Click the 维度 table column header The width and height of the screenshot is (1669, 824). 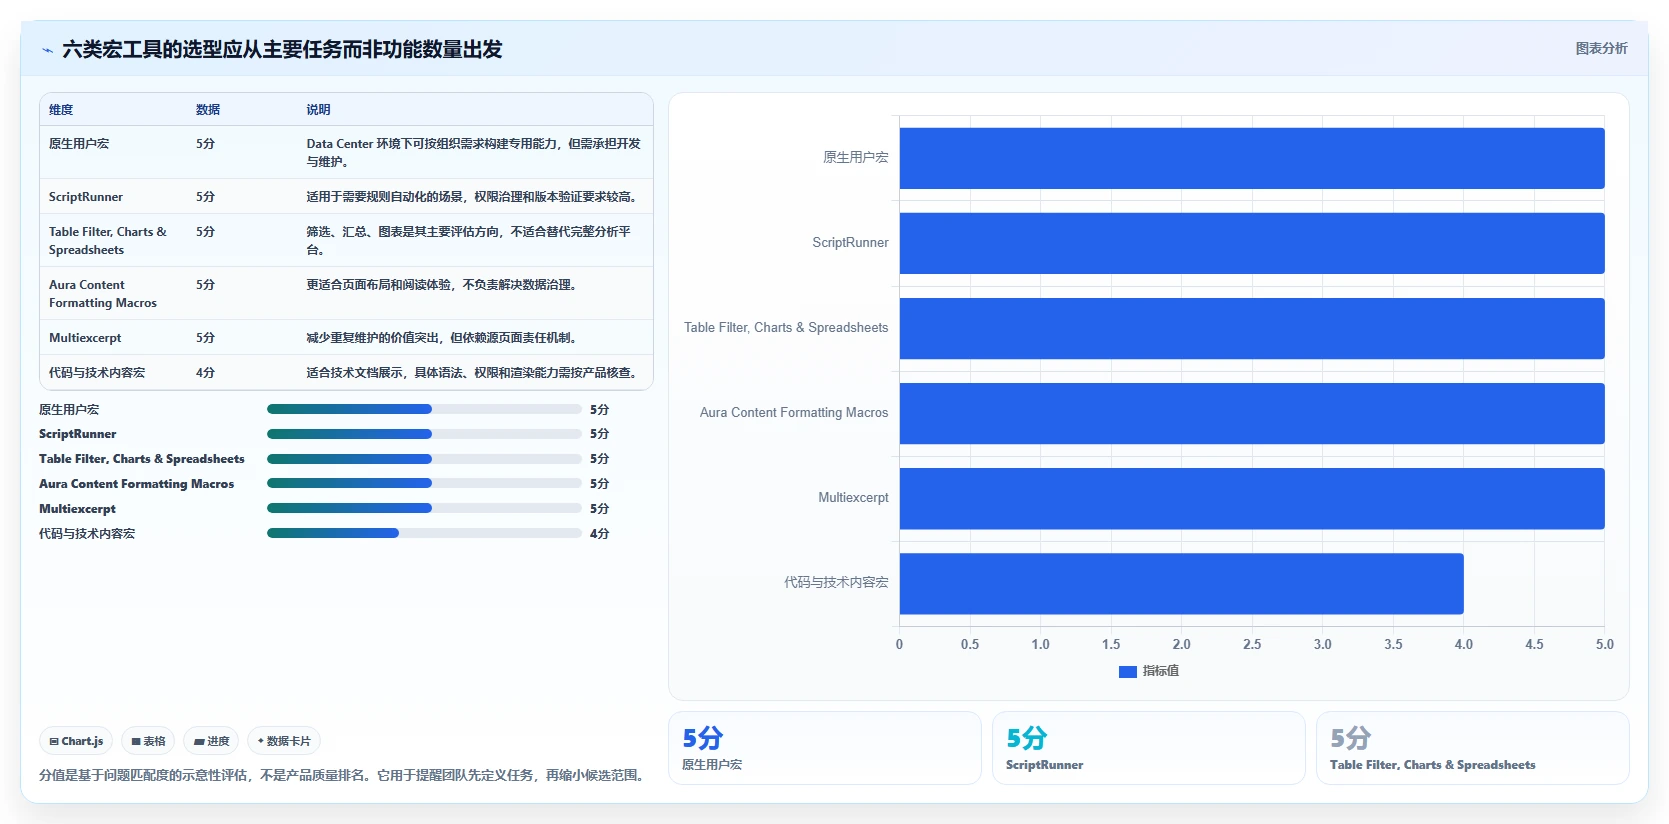[x=61, y=110]
